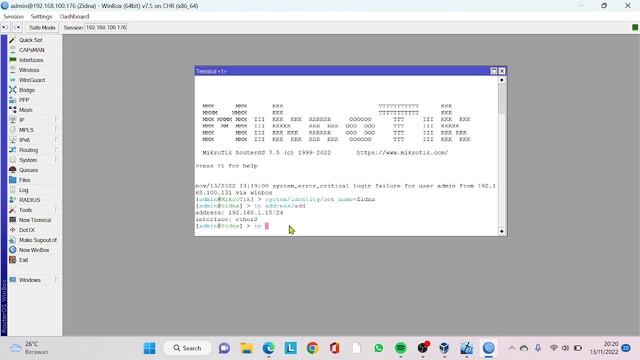The height and width of the screenshot is (360, 640).
Task: Close the Terminal window
Action: coord(502,71)
